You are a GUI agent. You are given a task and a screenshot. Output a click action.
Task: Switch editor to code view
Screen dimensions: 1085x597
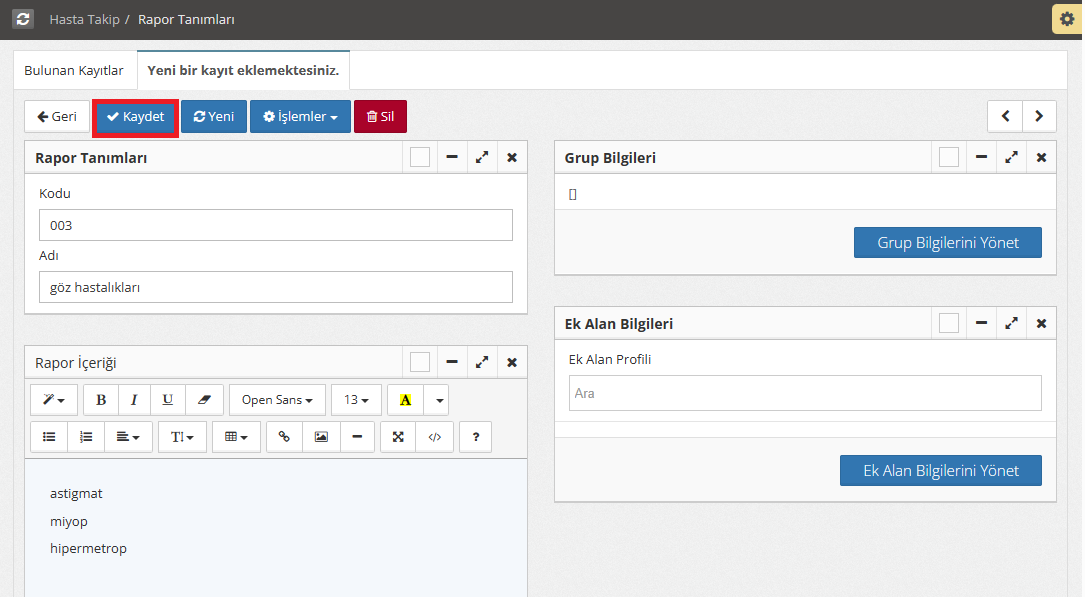[434, 437]
